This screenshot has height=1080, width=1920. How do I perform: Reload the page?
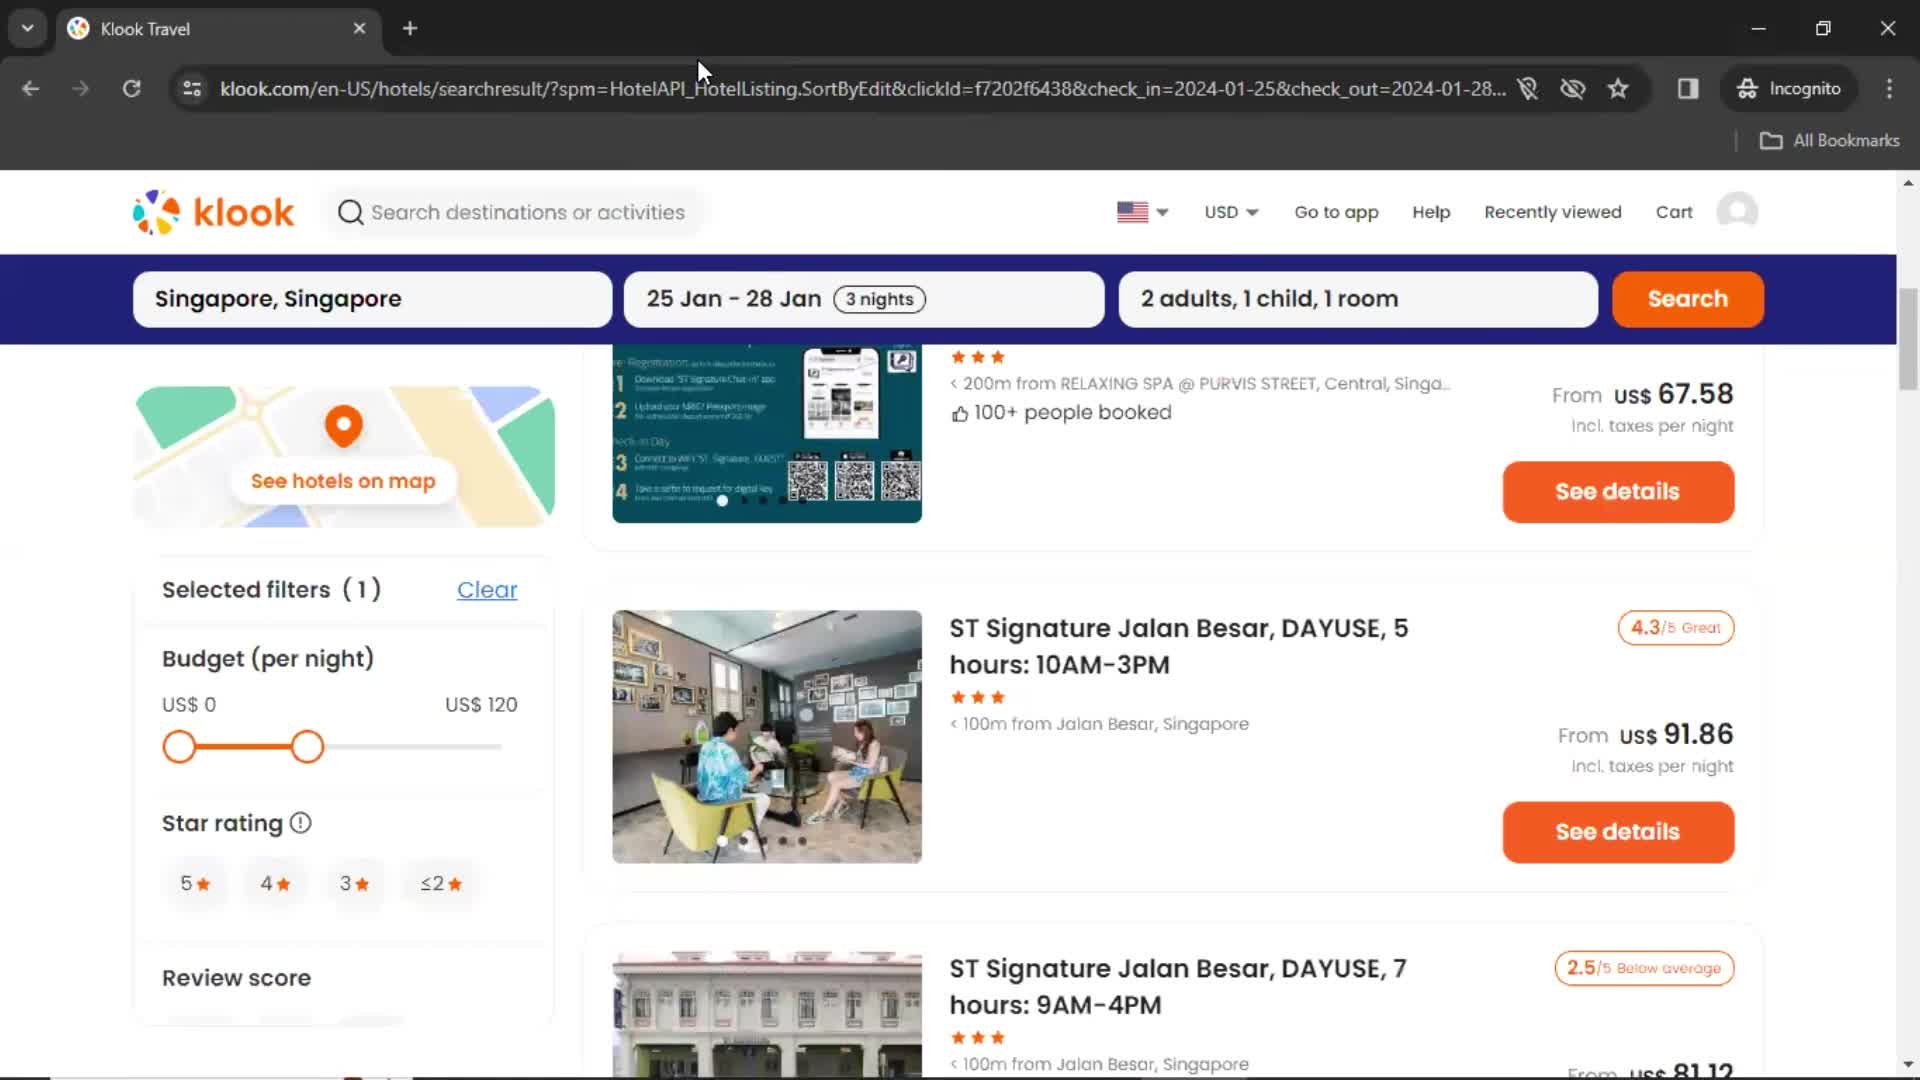[x=131, y=89]
